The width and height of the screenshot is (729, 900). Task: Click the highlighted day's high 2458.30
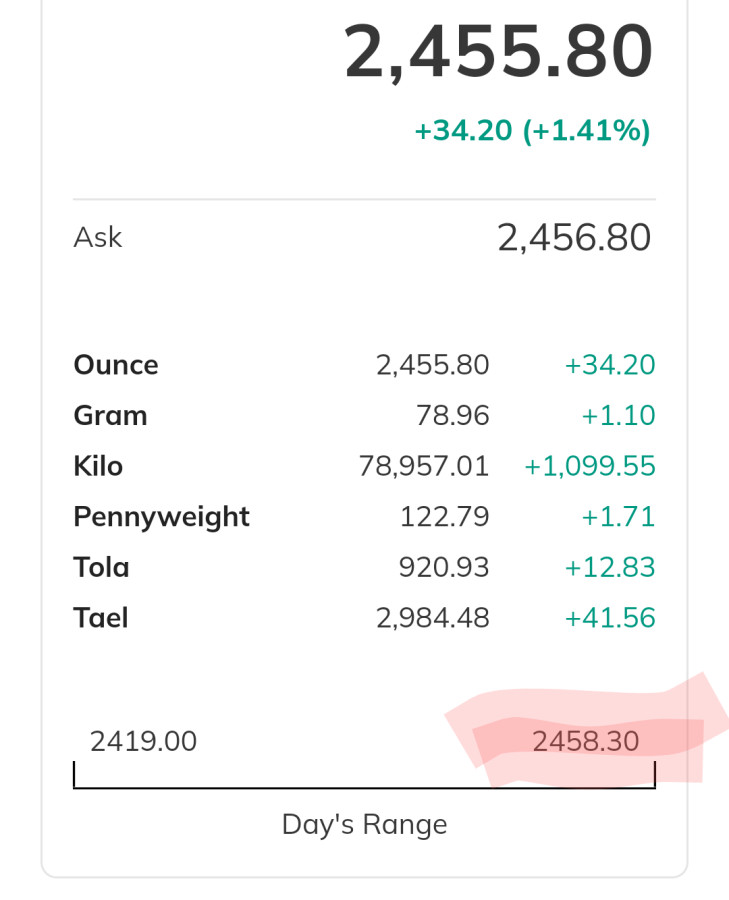click(586, 741)
